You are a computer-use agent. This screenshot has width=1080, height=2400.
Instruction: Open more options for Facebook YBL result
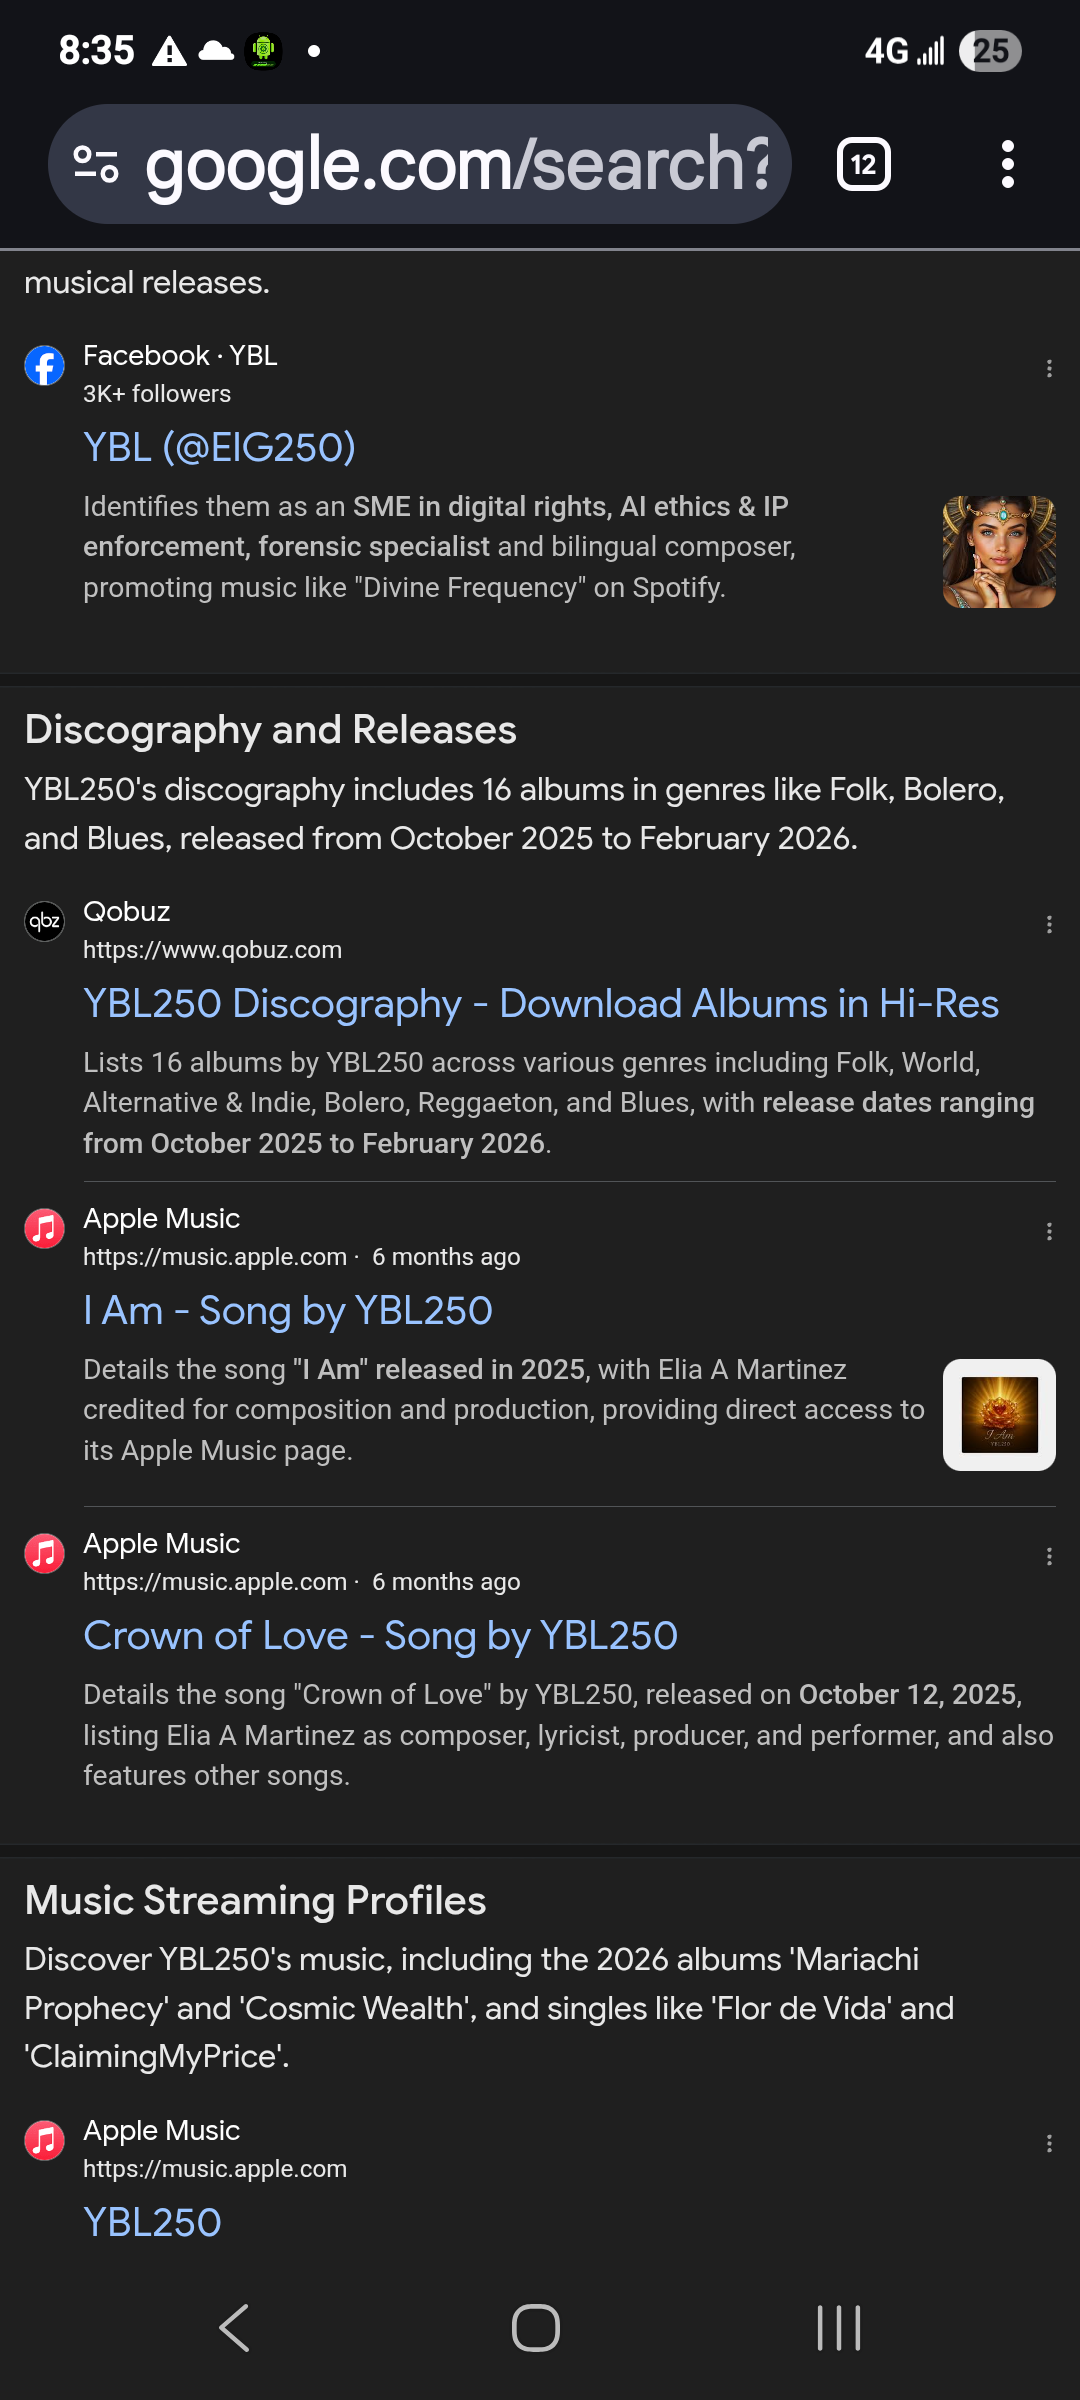pos(1049,369)
